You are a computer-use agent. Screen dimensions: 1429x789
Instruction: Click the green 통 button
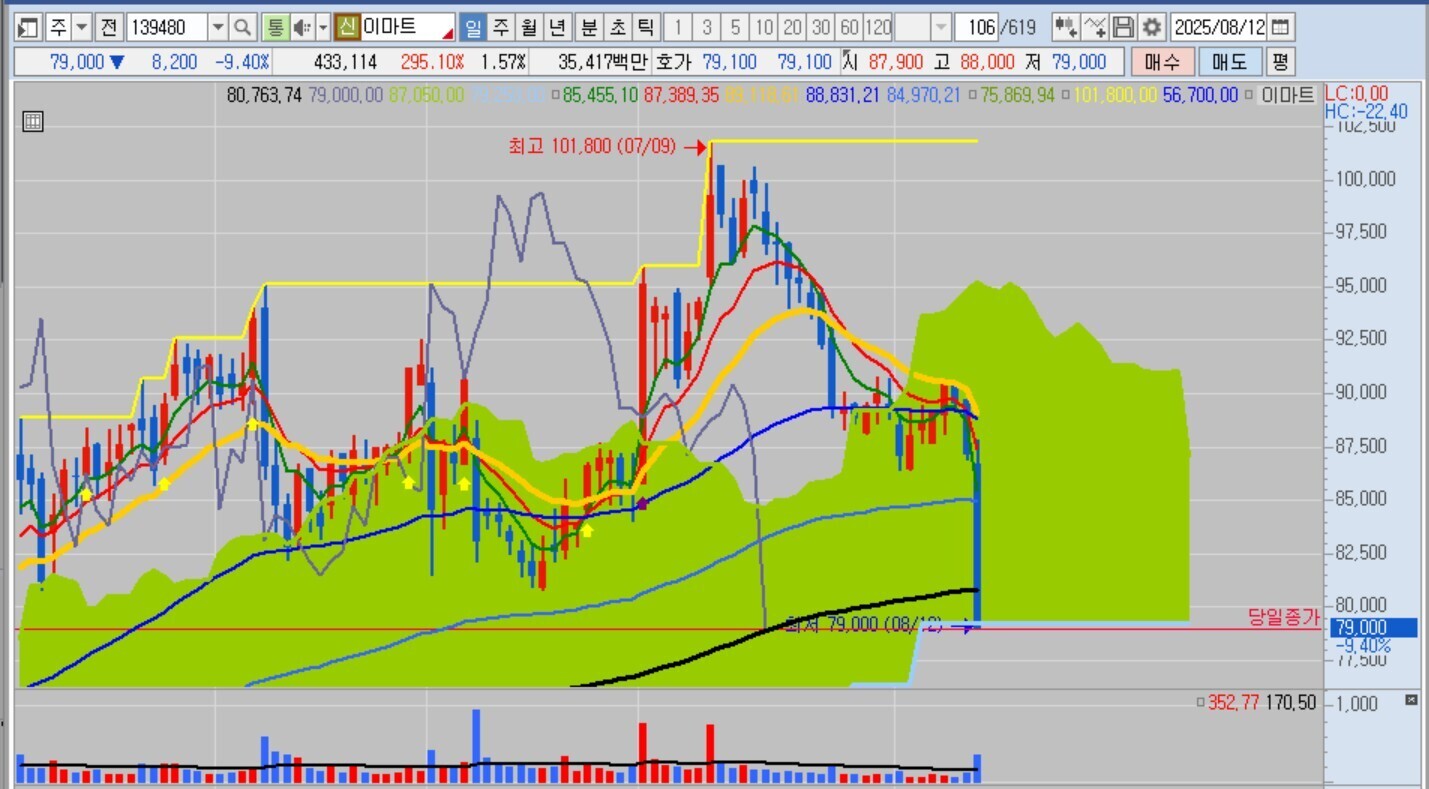[275, 27]
